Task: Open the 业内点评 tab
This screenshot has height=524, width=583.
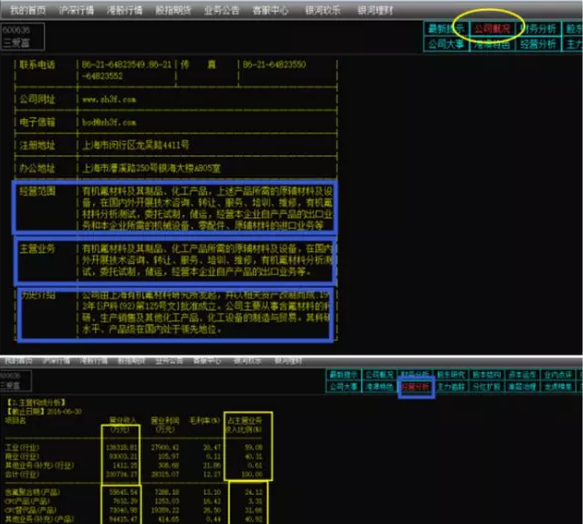Action: point(558,374)
